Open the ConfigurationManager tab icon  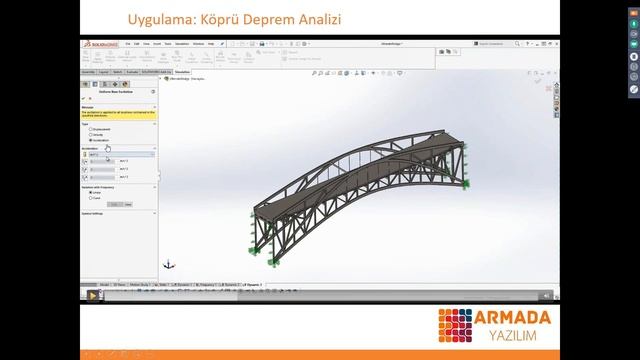[105, 84]
